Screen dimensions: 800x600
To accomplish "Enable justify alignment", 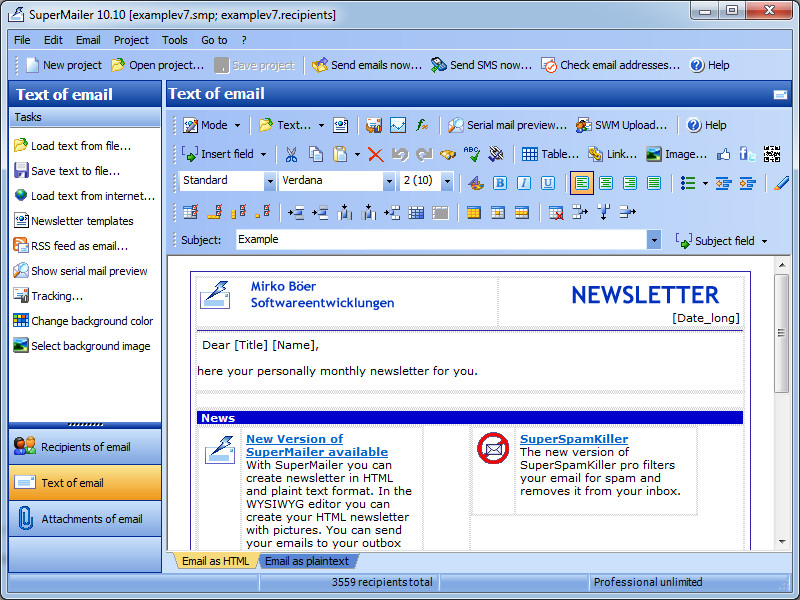I will [654, 183].
